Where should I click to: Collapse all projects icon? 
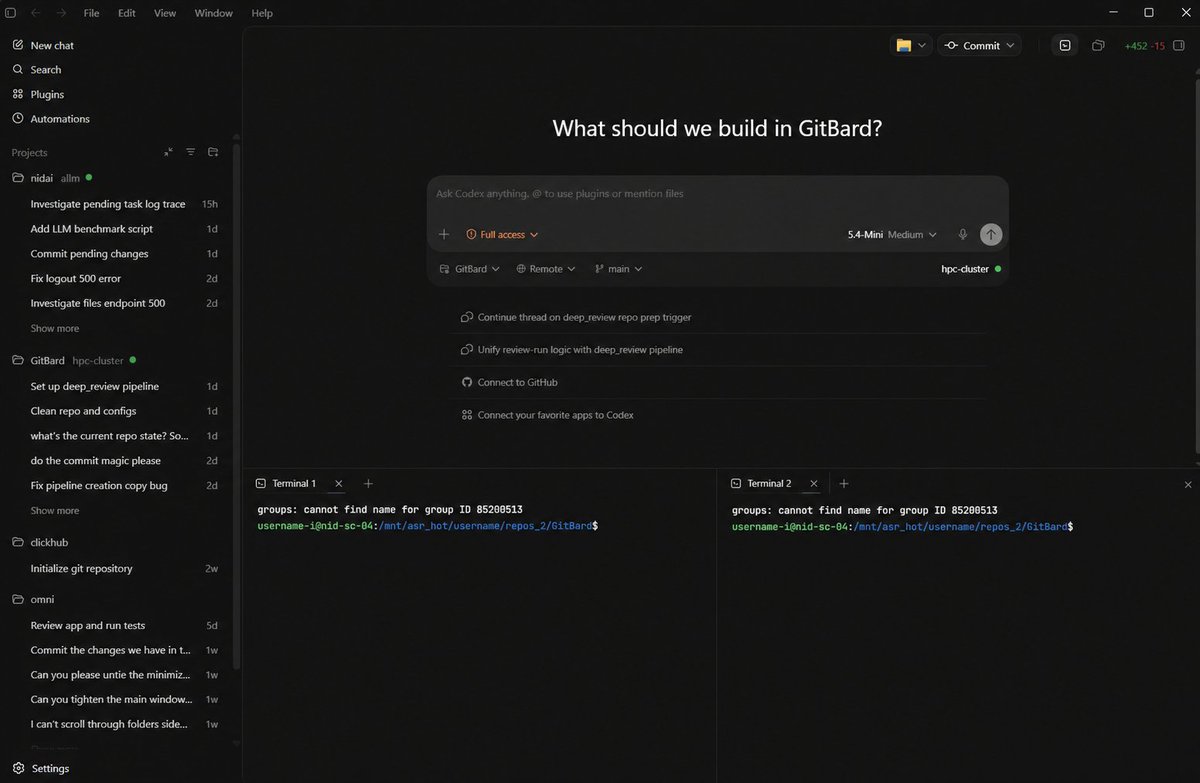tap(168, 152)
